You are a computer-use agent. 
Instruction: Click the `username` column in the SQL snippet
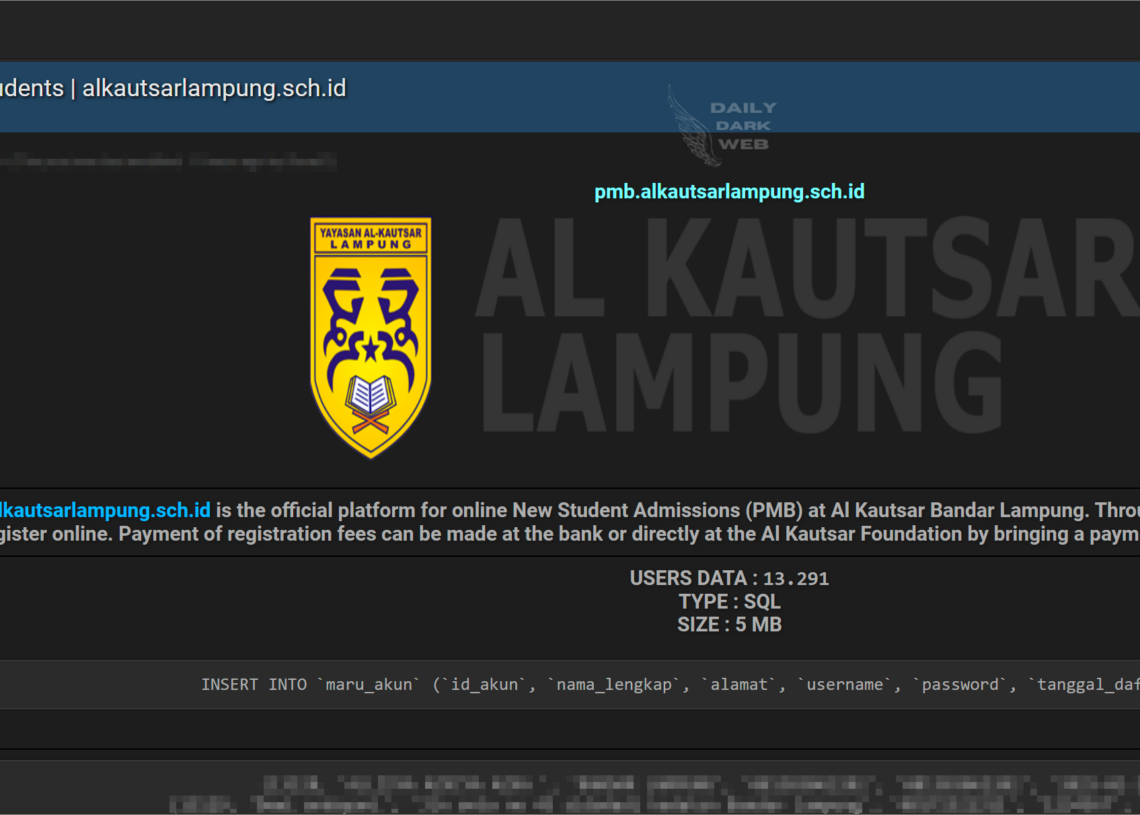tap(844, 685)
